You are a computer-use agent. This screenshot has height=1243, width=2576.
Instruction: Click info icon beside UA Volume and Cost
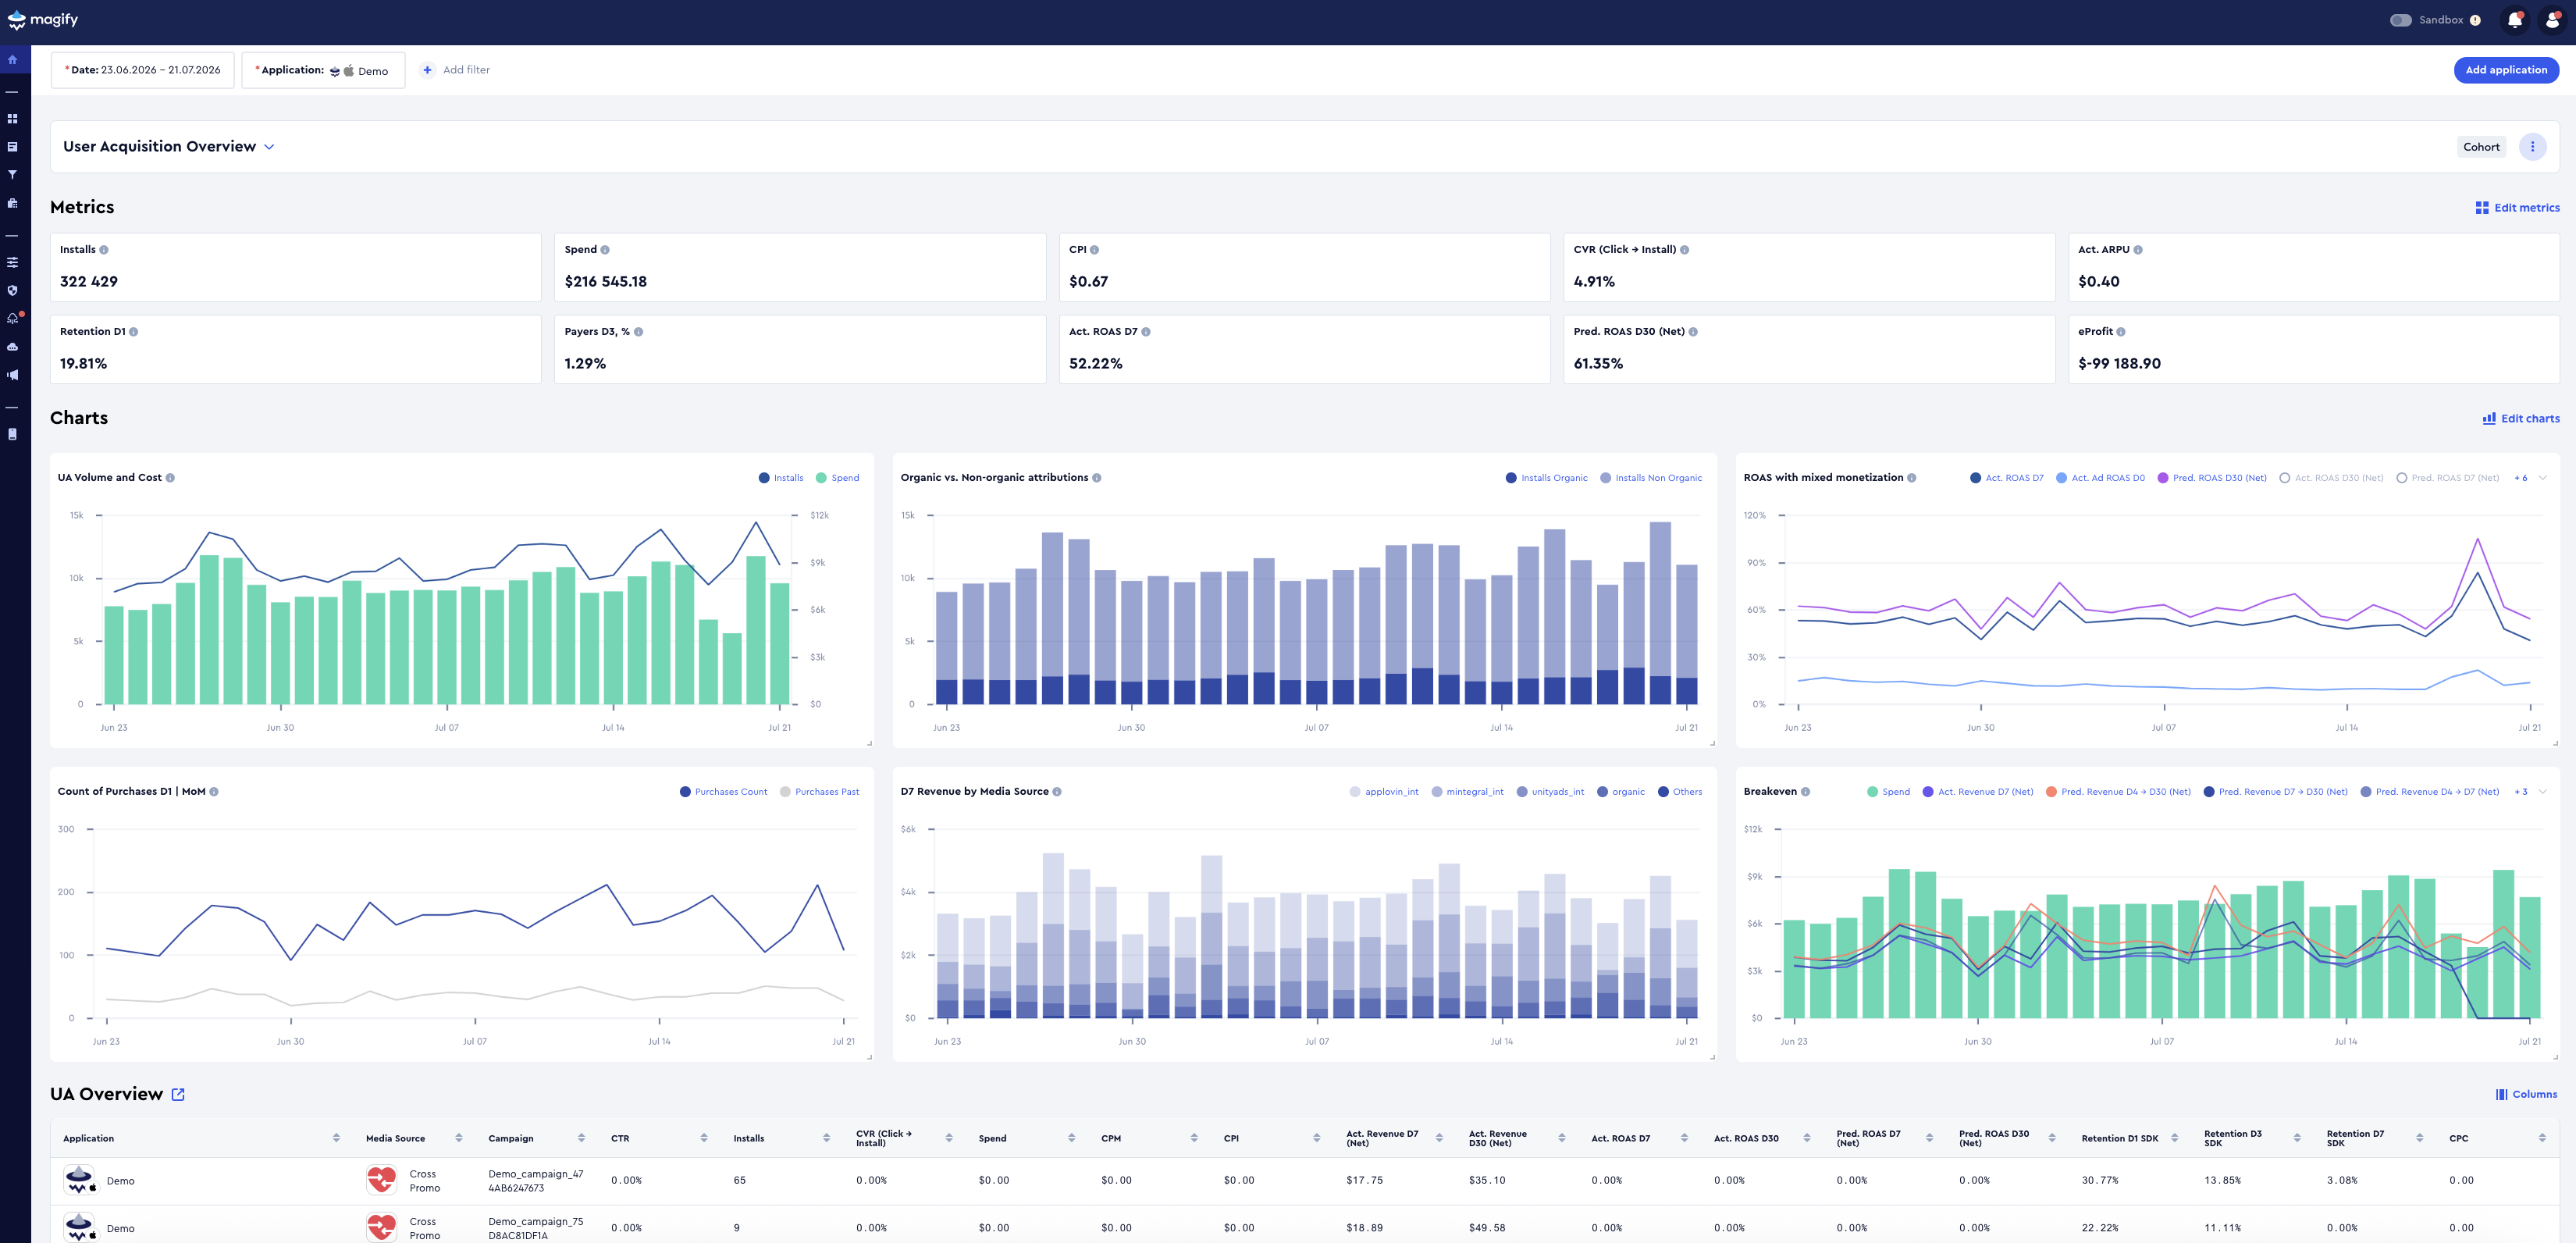[170, 478]
